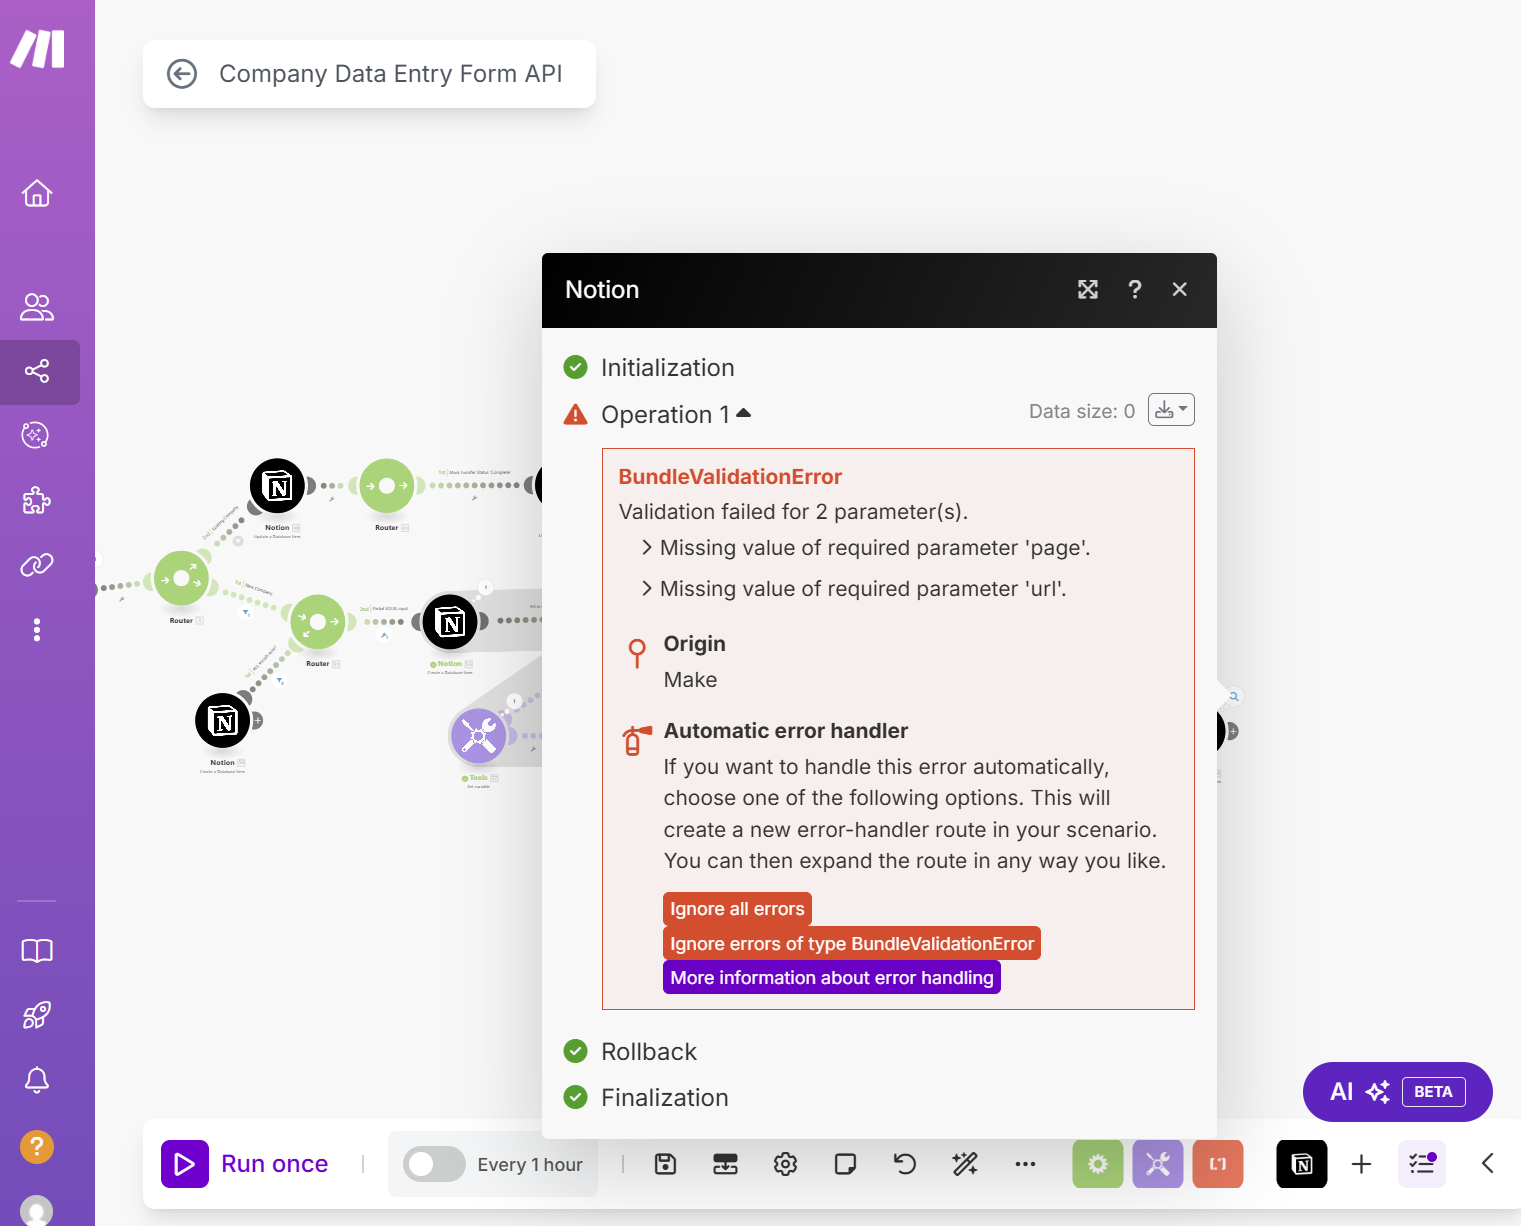Select the Router next to the top Notion module
This screenshot has height=1226, width=1521.
(387, 486)
